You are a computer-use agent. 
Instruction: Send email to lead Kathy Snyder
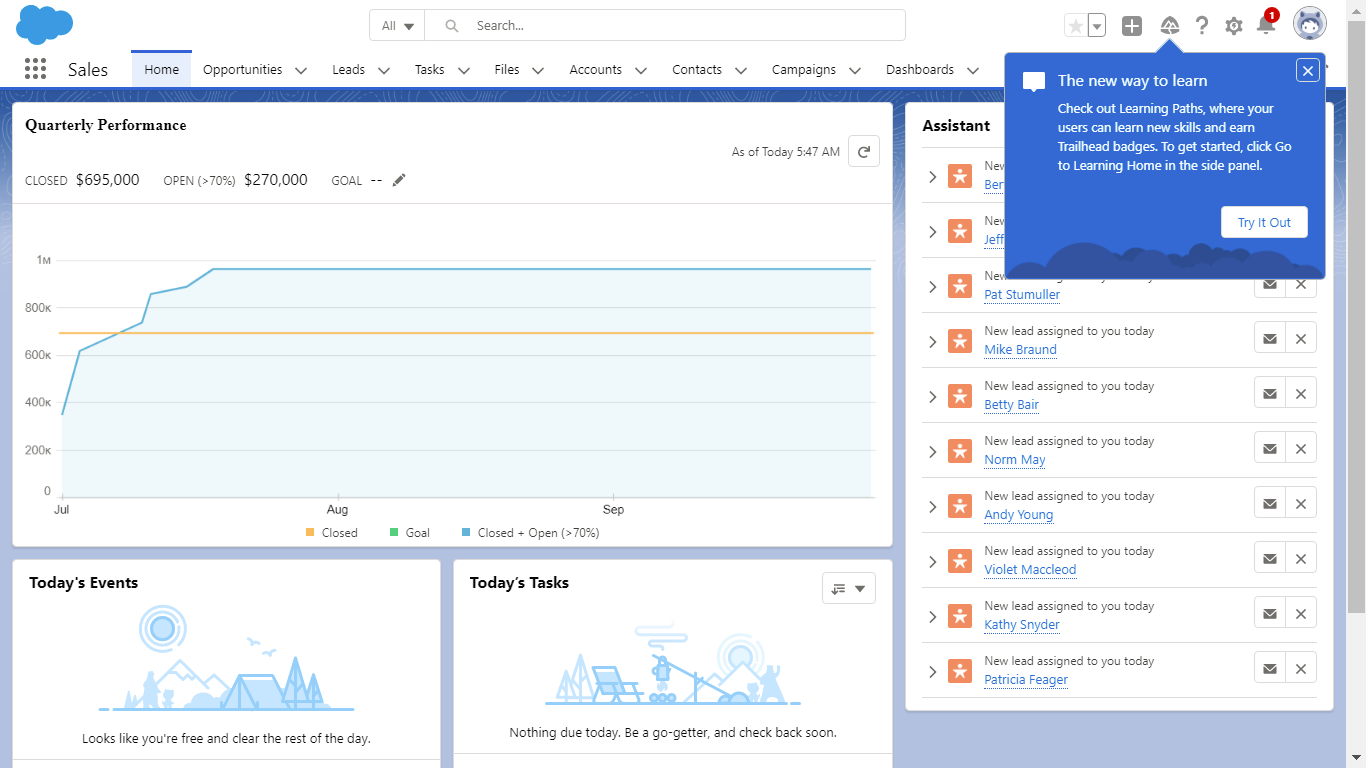(1270, 613)
